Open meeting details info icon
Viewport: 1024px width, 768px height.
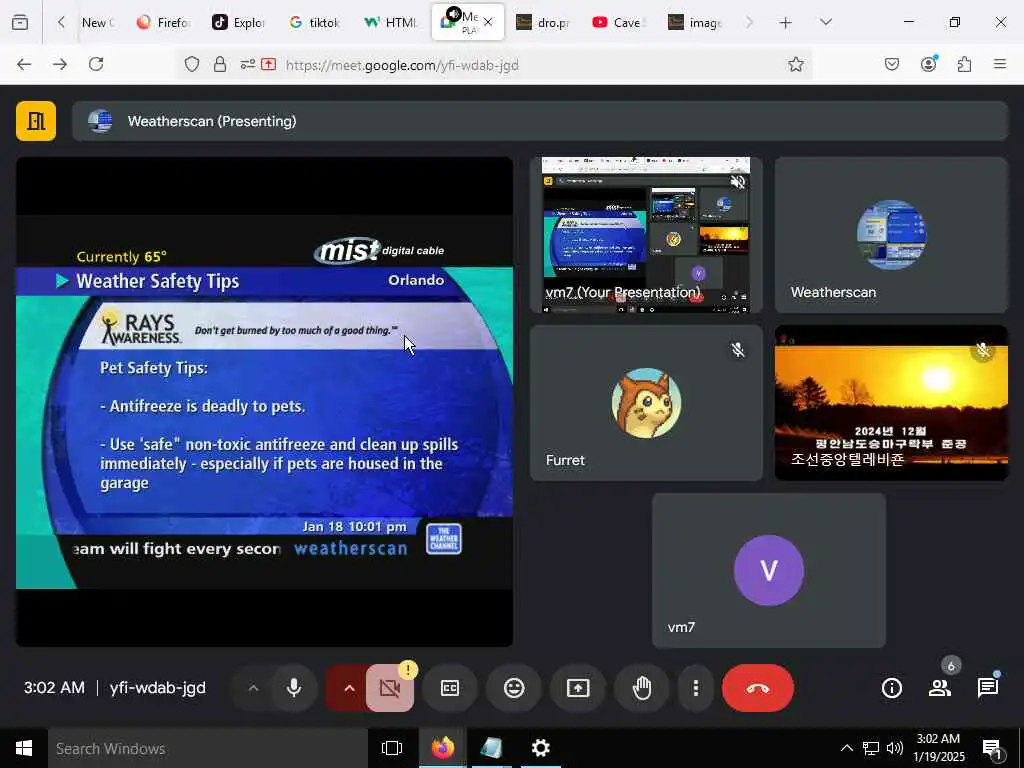pos(891,688)
